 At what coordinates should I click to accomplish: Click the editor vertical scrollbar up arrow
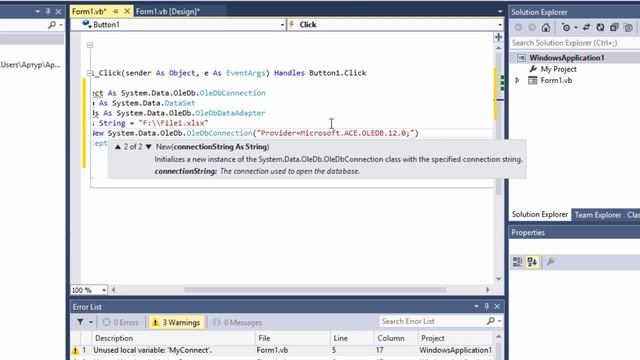[498, 48]
